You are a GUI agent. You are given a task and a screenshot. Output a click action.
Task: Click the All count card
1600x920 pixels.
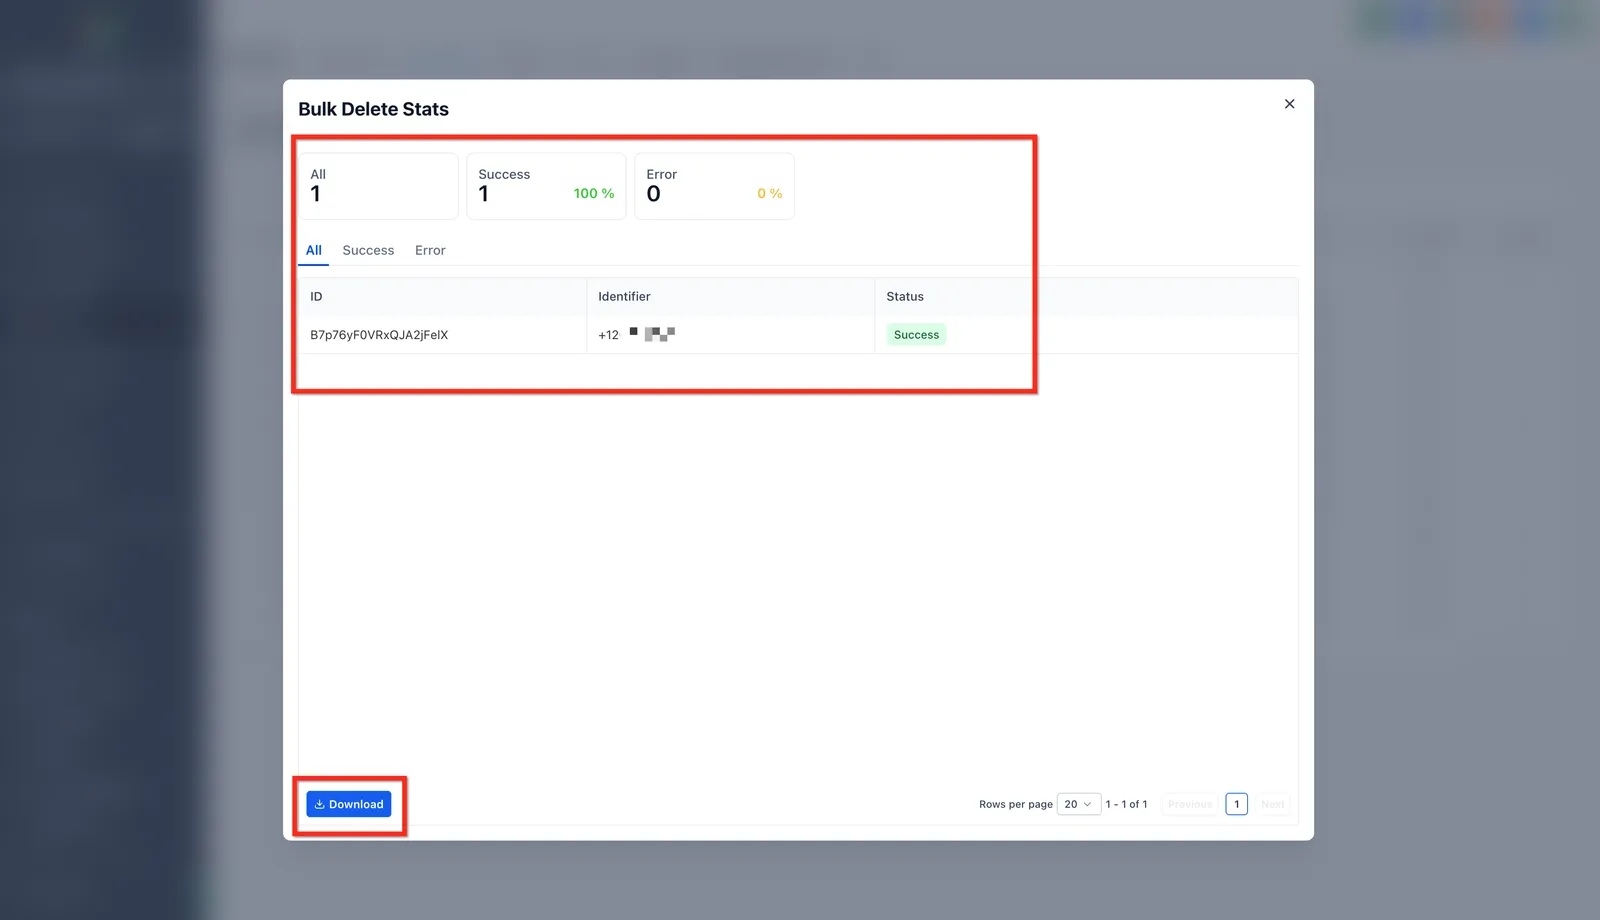378,186
